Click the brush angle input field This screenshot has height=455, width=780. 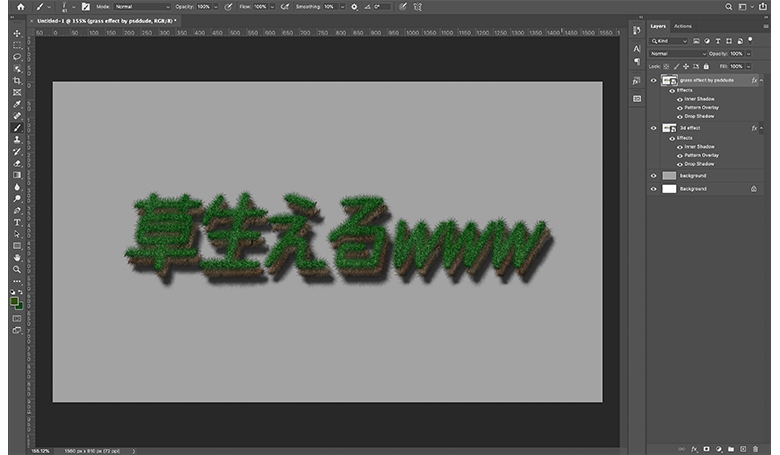tap(382, 7)
